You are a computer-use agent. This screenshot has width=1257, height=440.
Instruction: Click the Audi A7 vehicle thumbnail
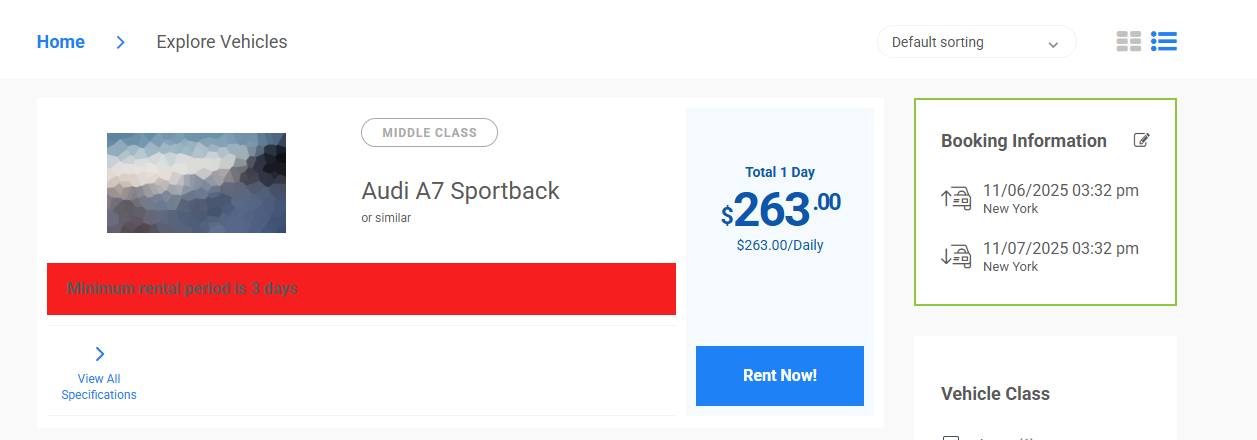(x=196, y=183)
